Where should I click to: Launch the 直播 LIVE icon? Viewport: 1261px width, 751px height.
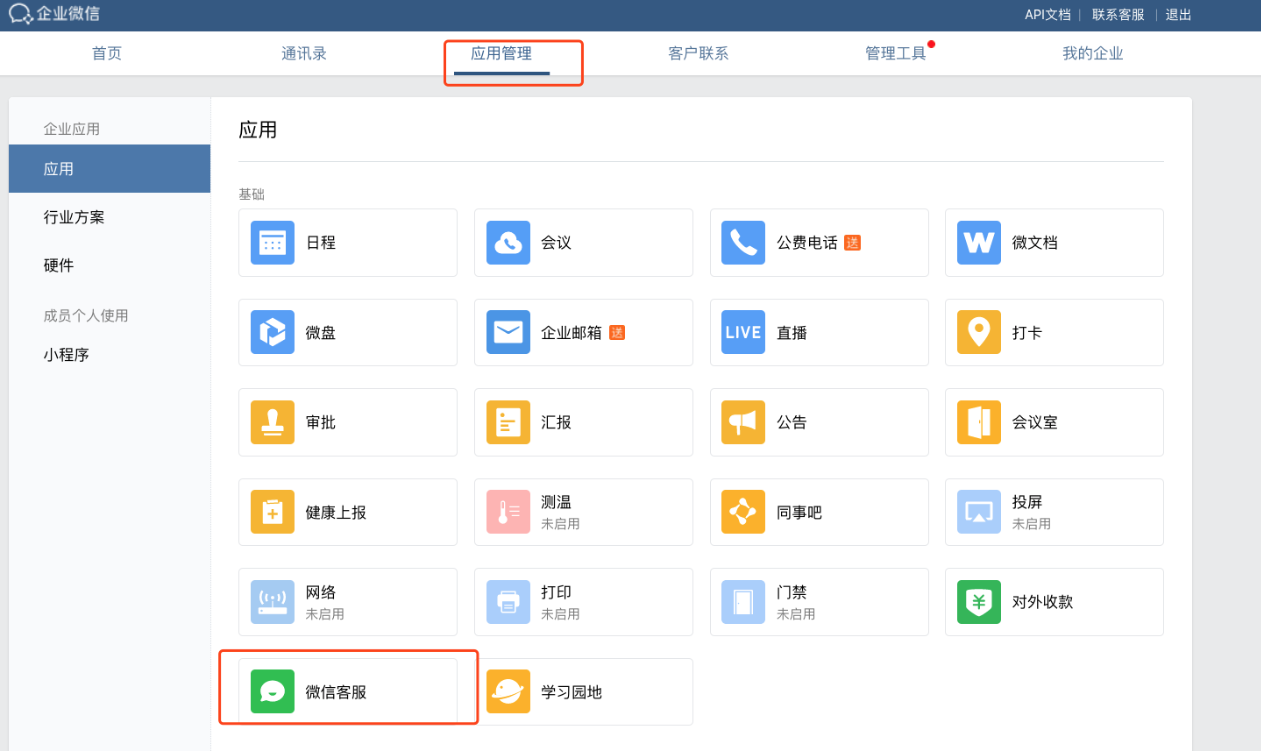click(x=743, y=333)
